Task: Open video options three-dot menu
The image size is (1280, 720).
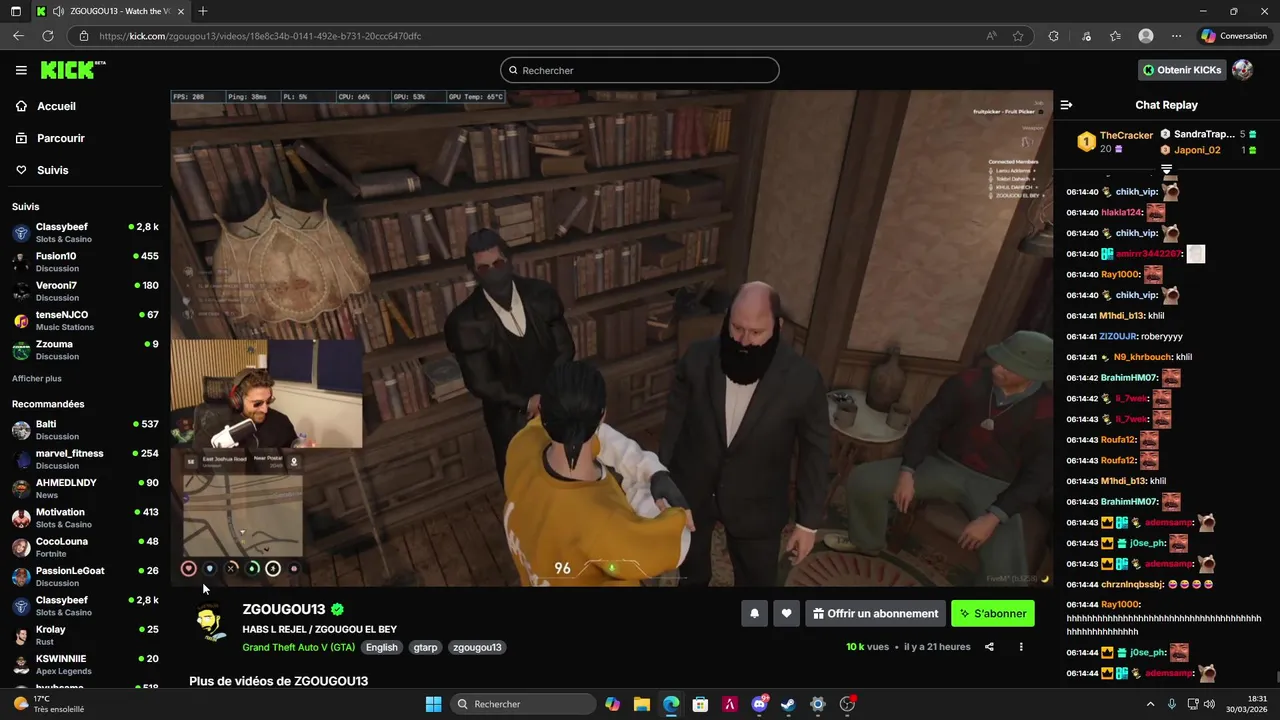Action: pos(1021,647)
